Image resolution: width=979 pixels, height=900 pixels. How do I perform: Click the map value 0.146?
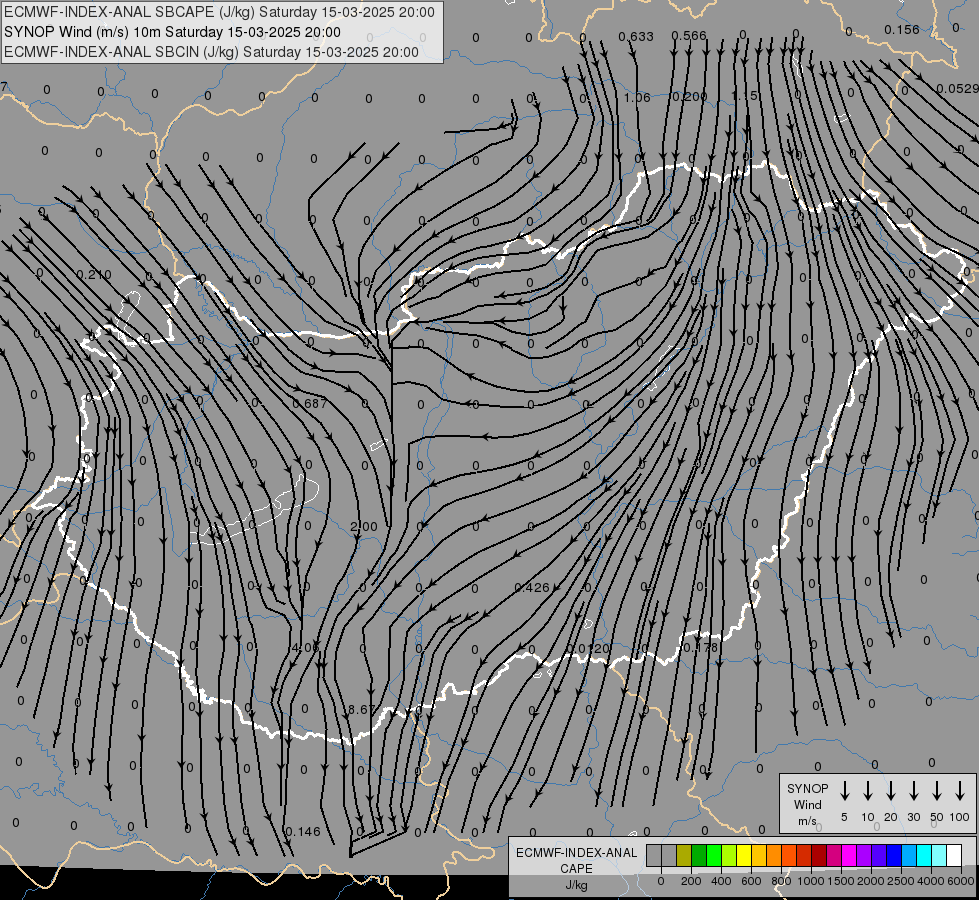[302, 831]
